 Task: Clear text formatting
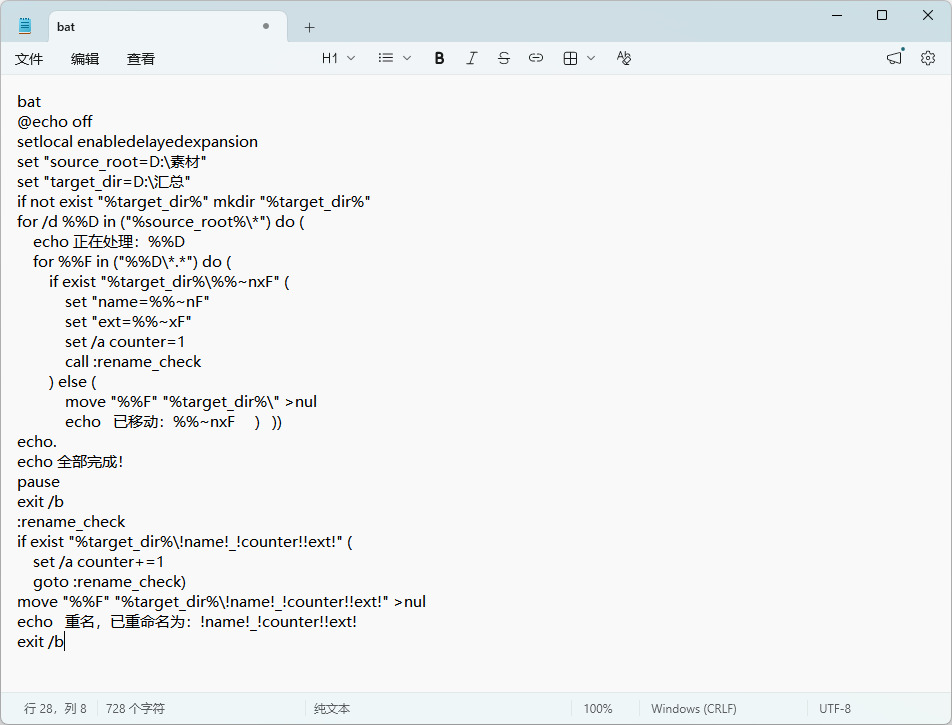(624, 58)
